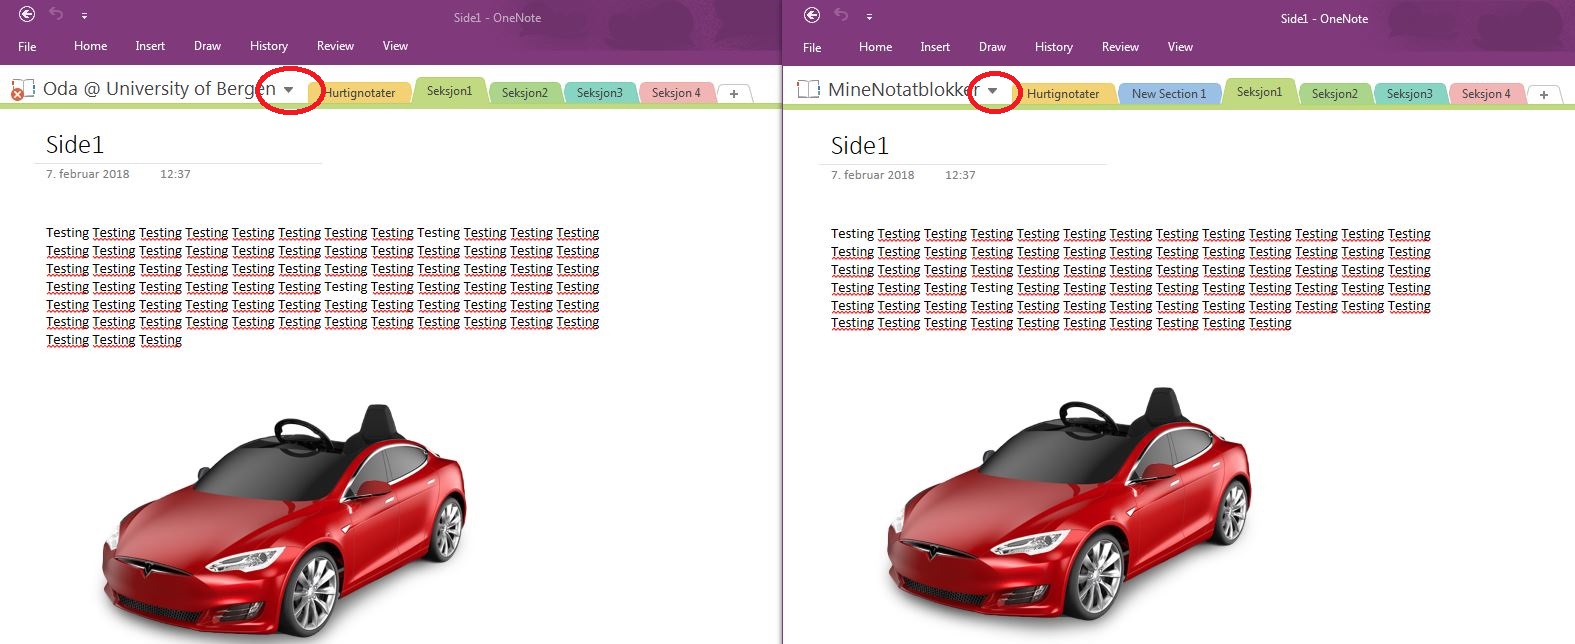Select the Hurtignotater section in the left window
Image resolution: width=1575 pixels, height=644 pixels.
360,93
